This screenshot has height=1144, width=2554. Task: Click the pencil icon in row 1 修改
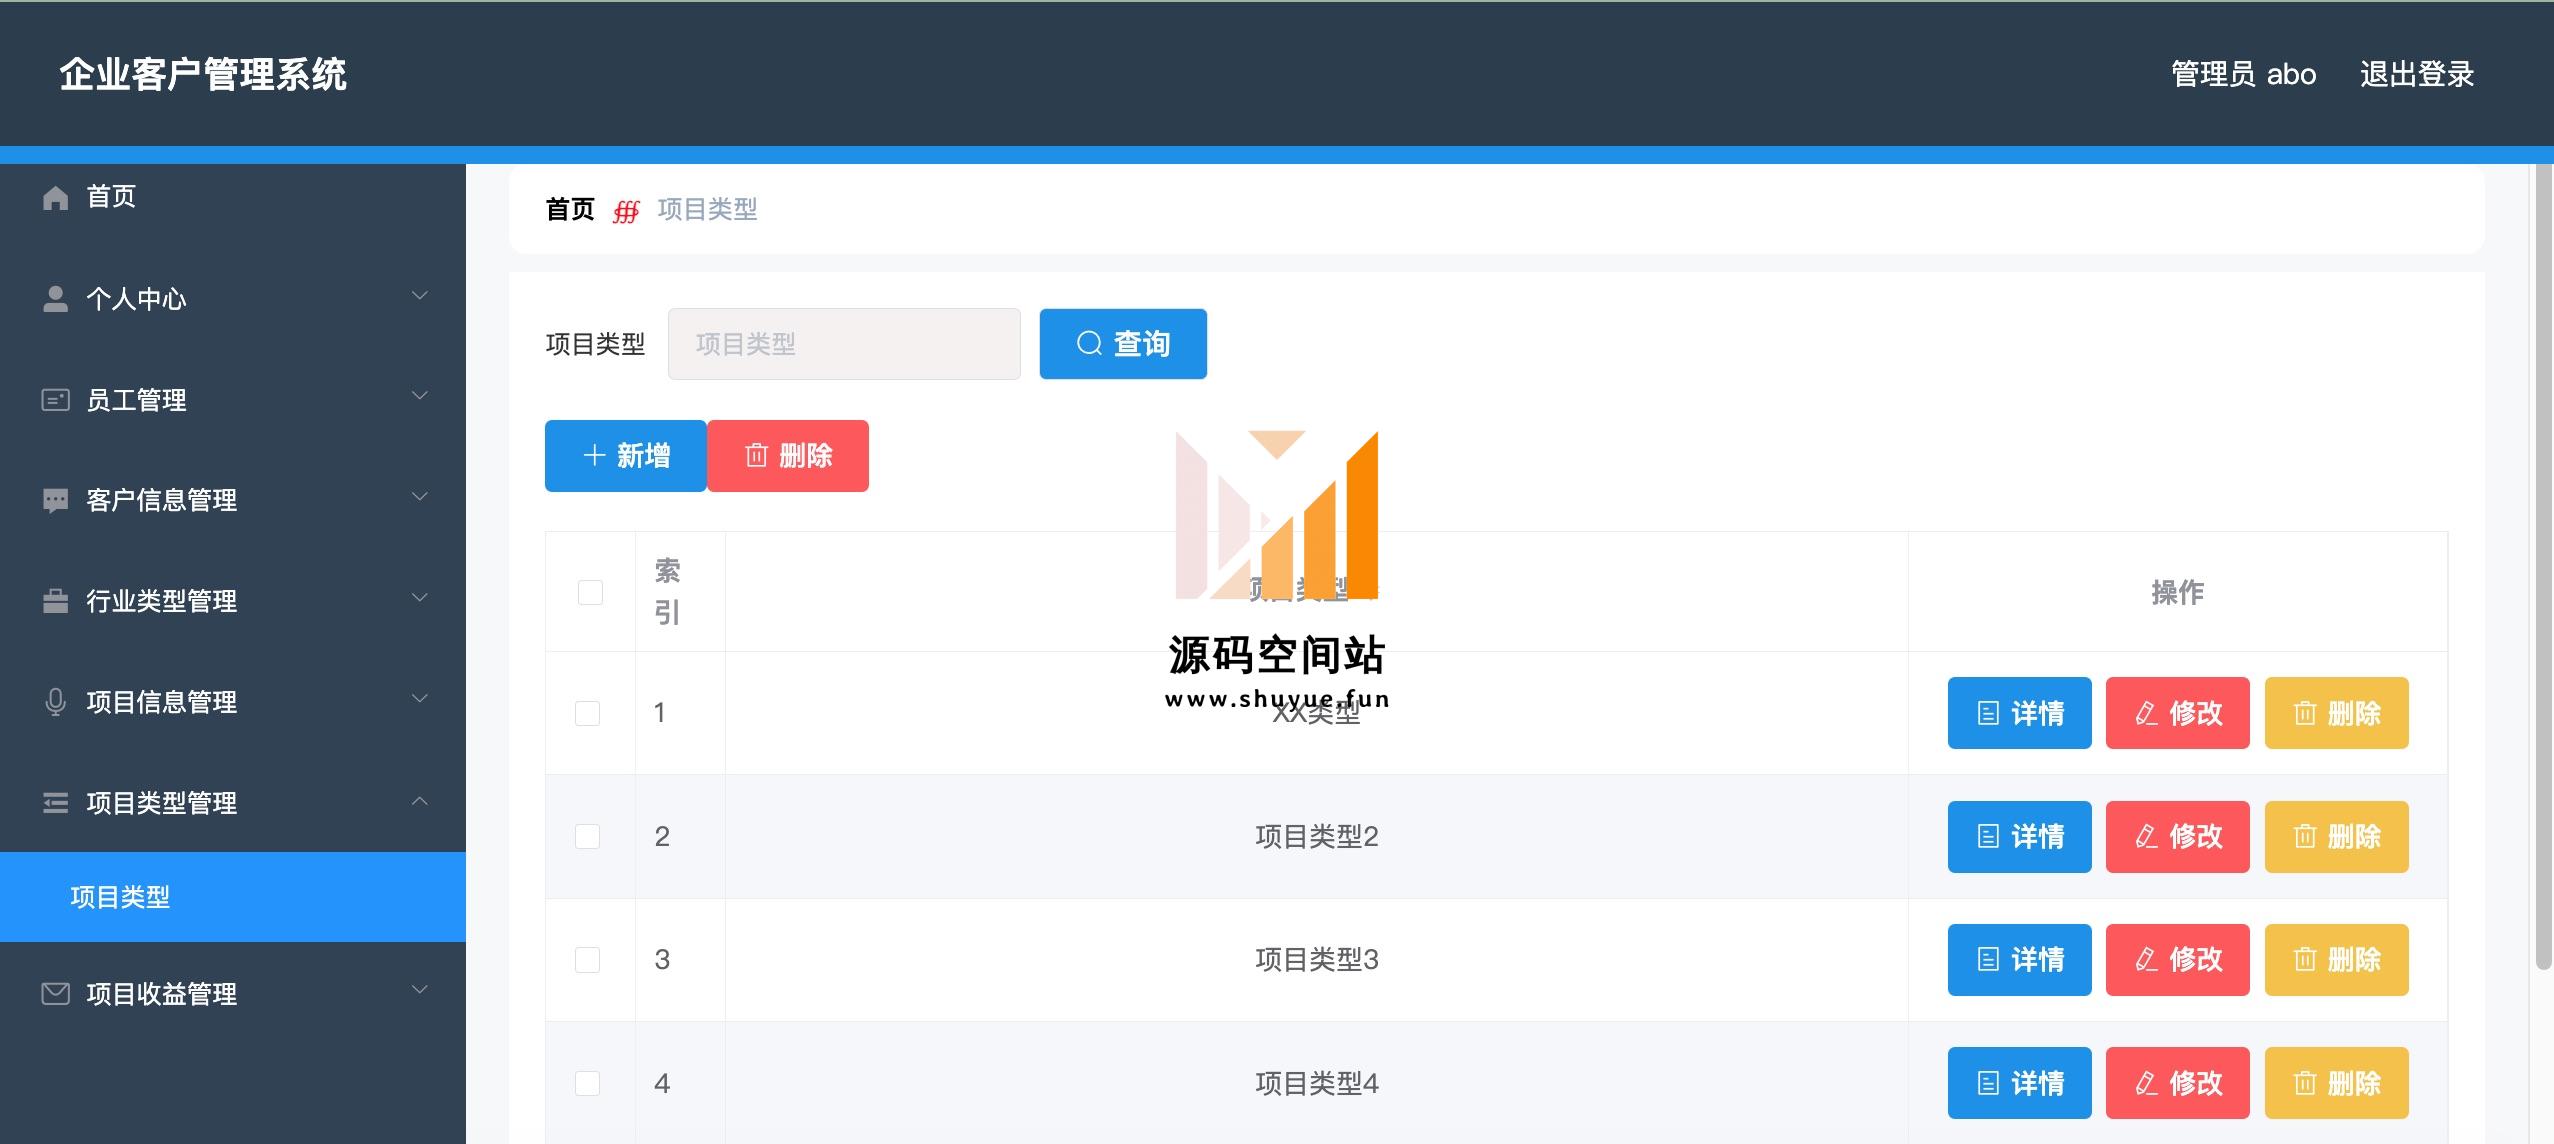2146,714
